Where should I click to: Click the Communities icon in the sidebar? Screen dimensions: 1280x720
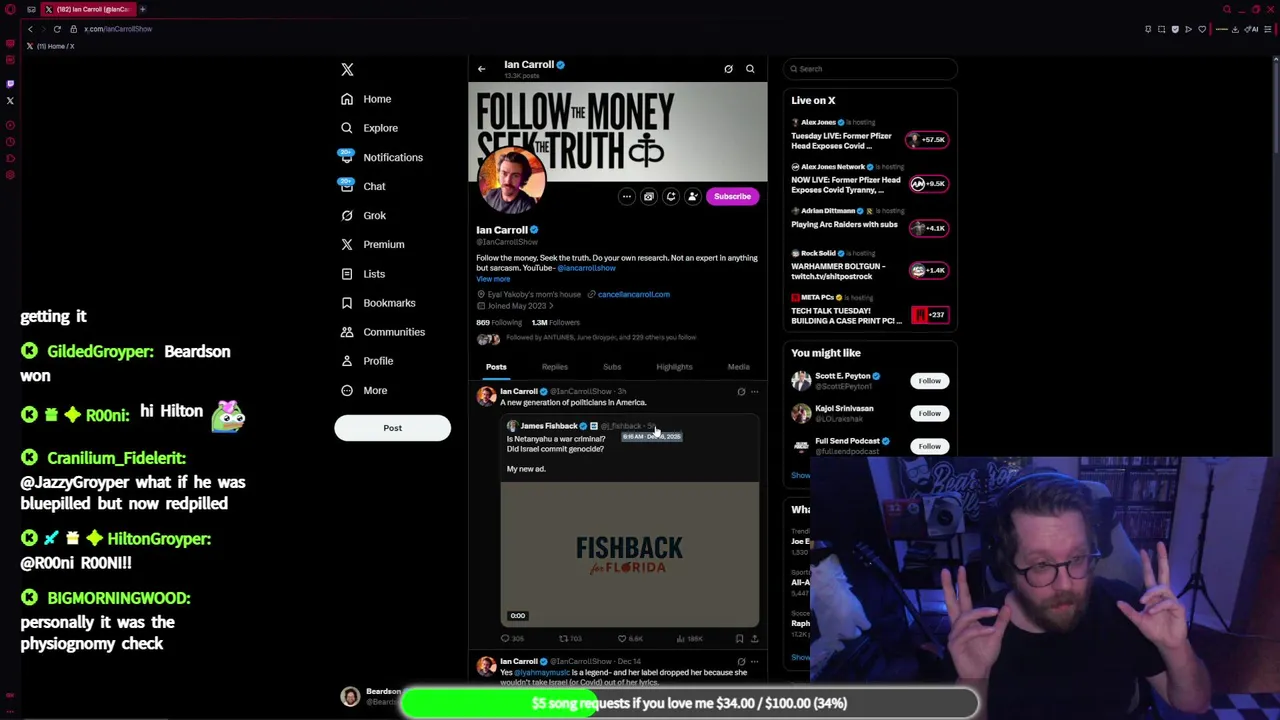coord(347,331)
